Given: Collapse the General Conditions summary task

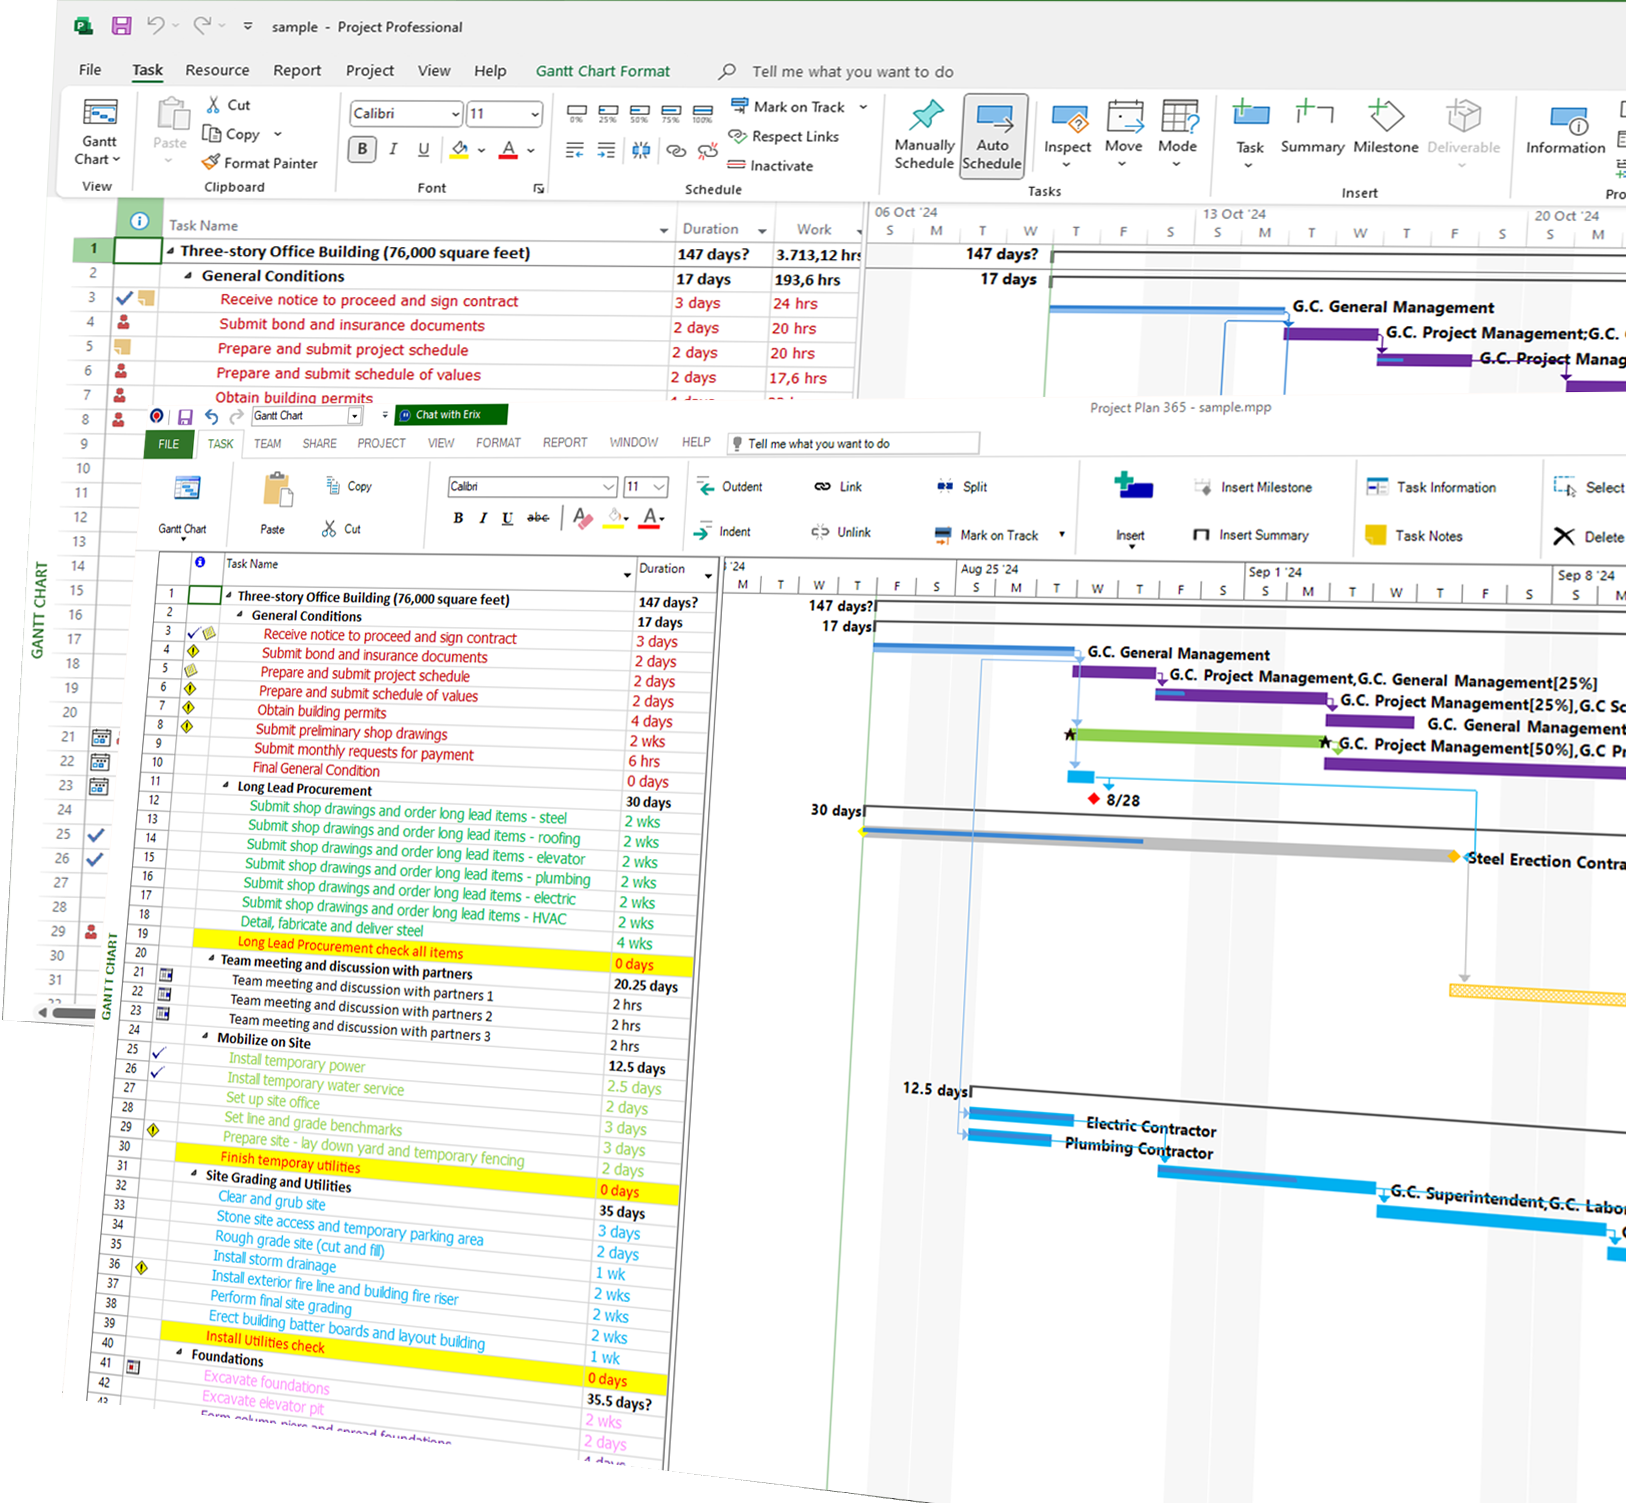Looking at the screenshot, I should pos(188,276).
